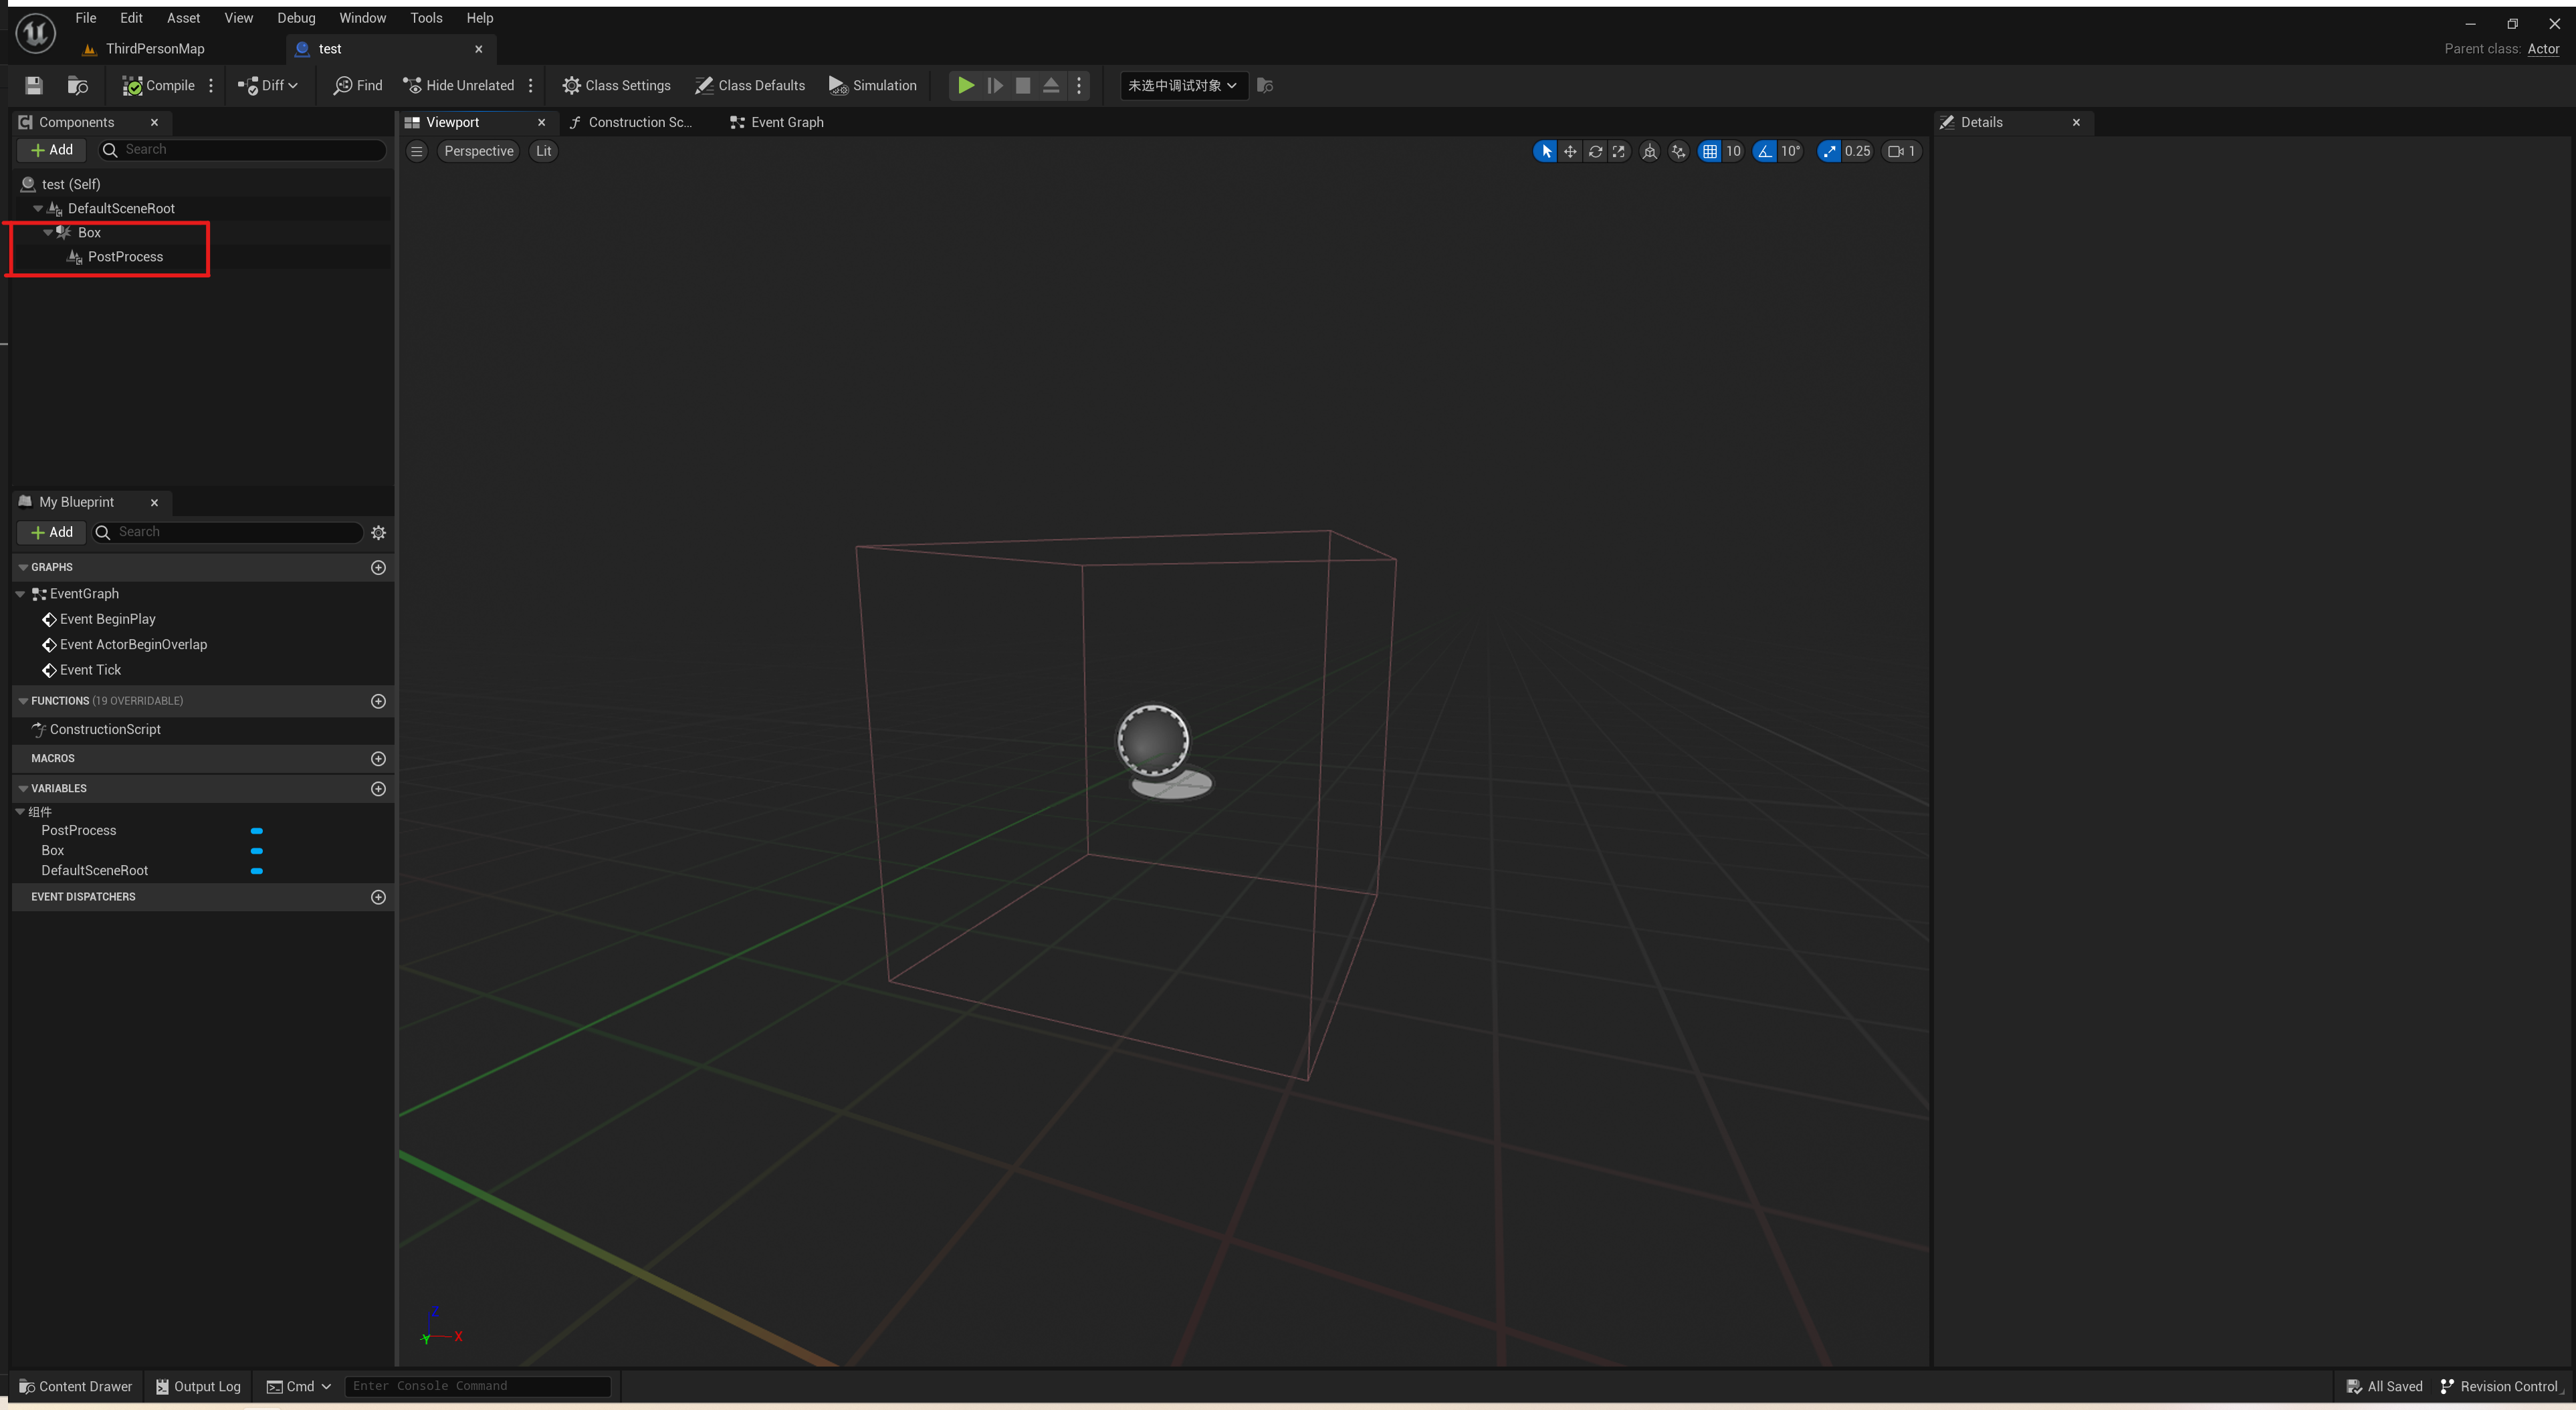The width and height of the screenshot is (2576, 1410).
Task: Switch to the Event Graph tab
Action: (x=777, y=122)
